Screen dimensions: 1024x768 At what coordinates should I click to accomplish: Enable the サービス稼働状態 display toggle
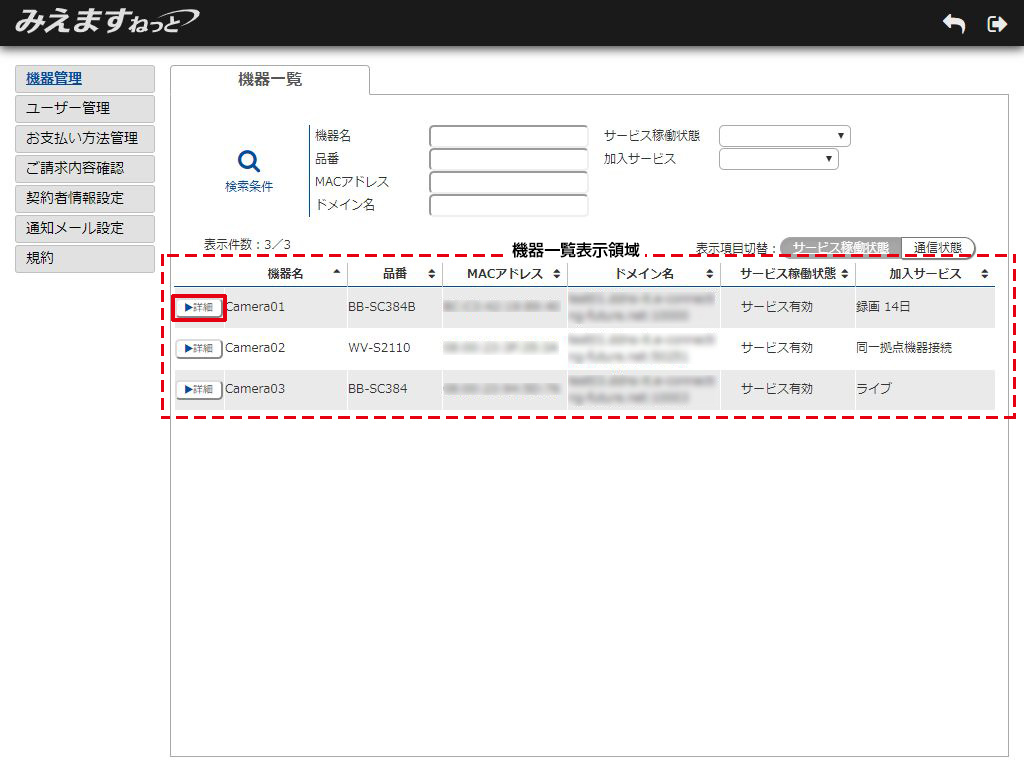pyautogui.click(x=843, y=246)
